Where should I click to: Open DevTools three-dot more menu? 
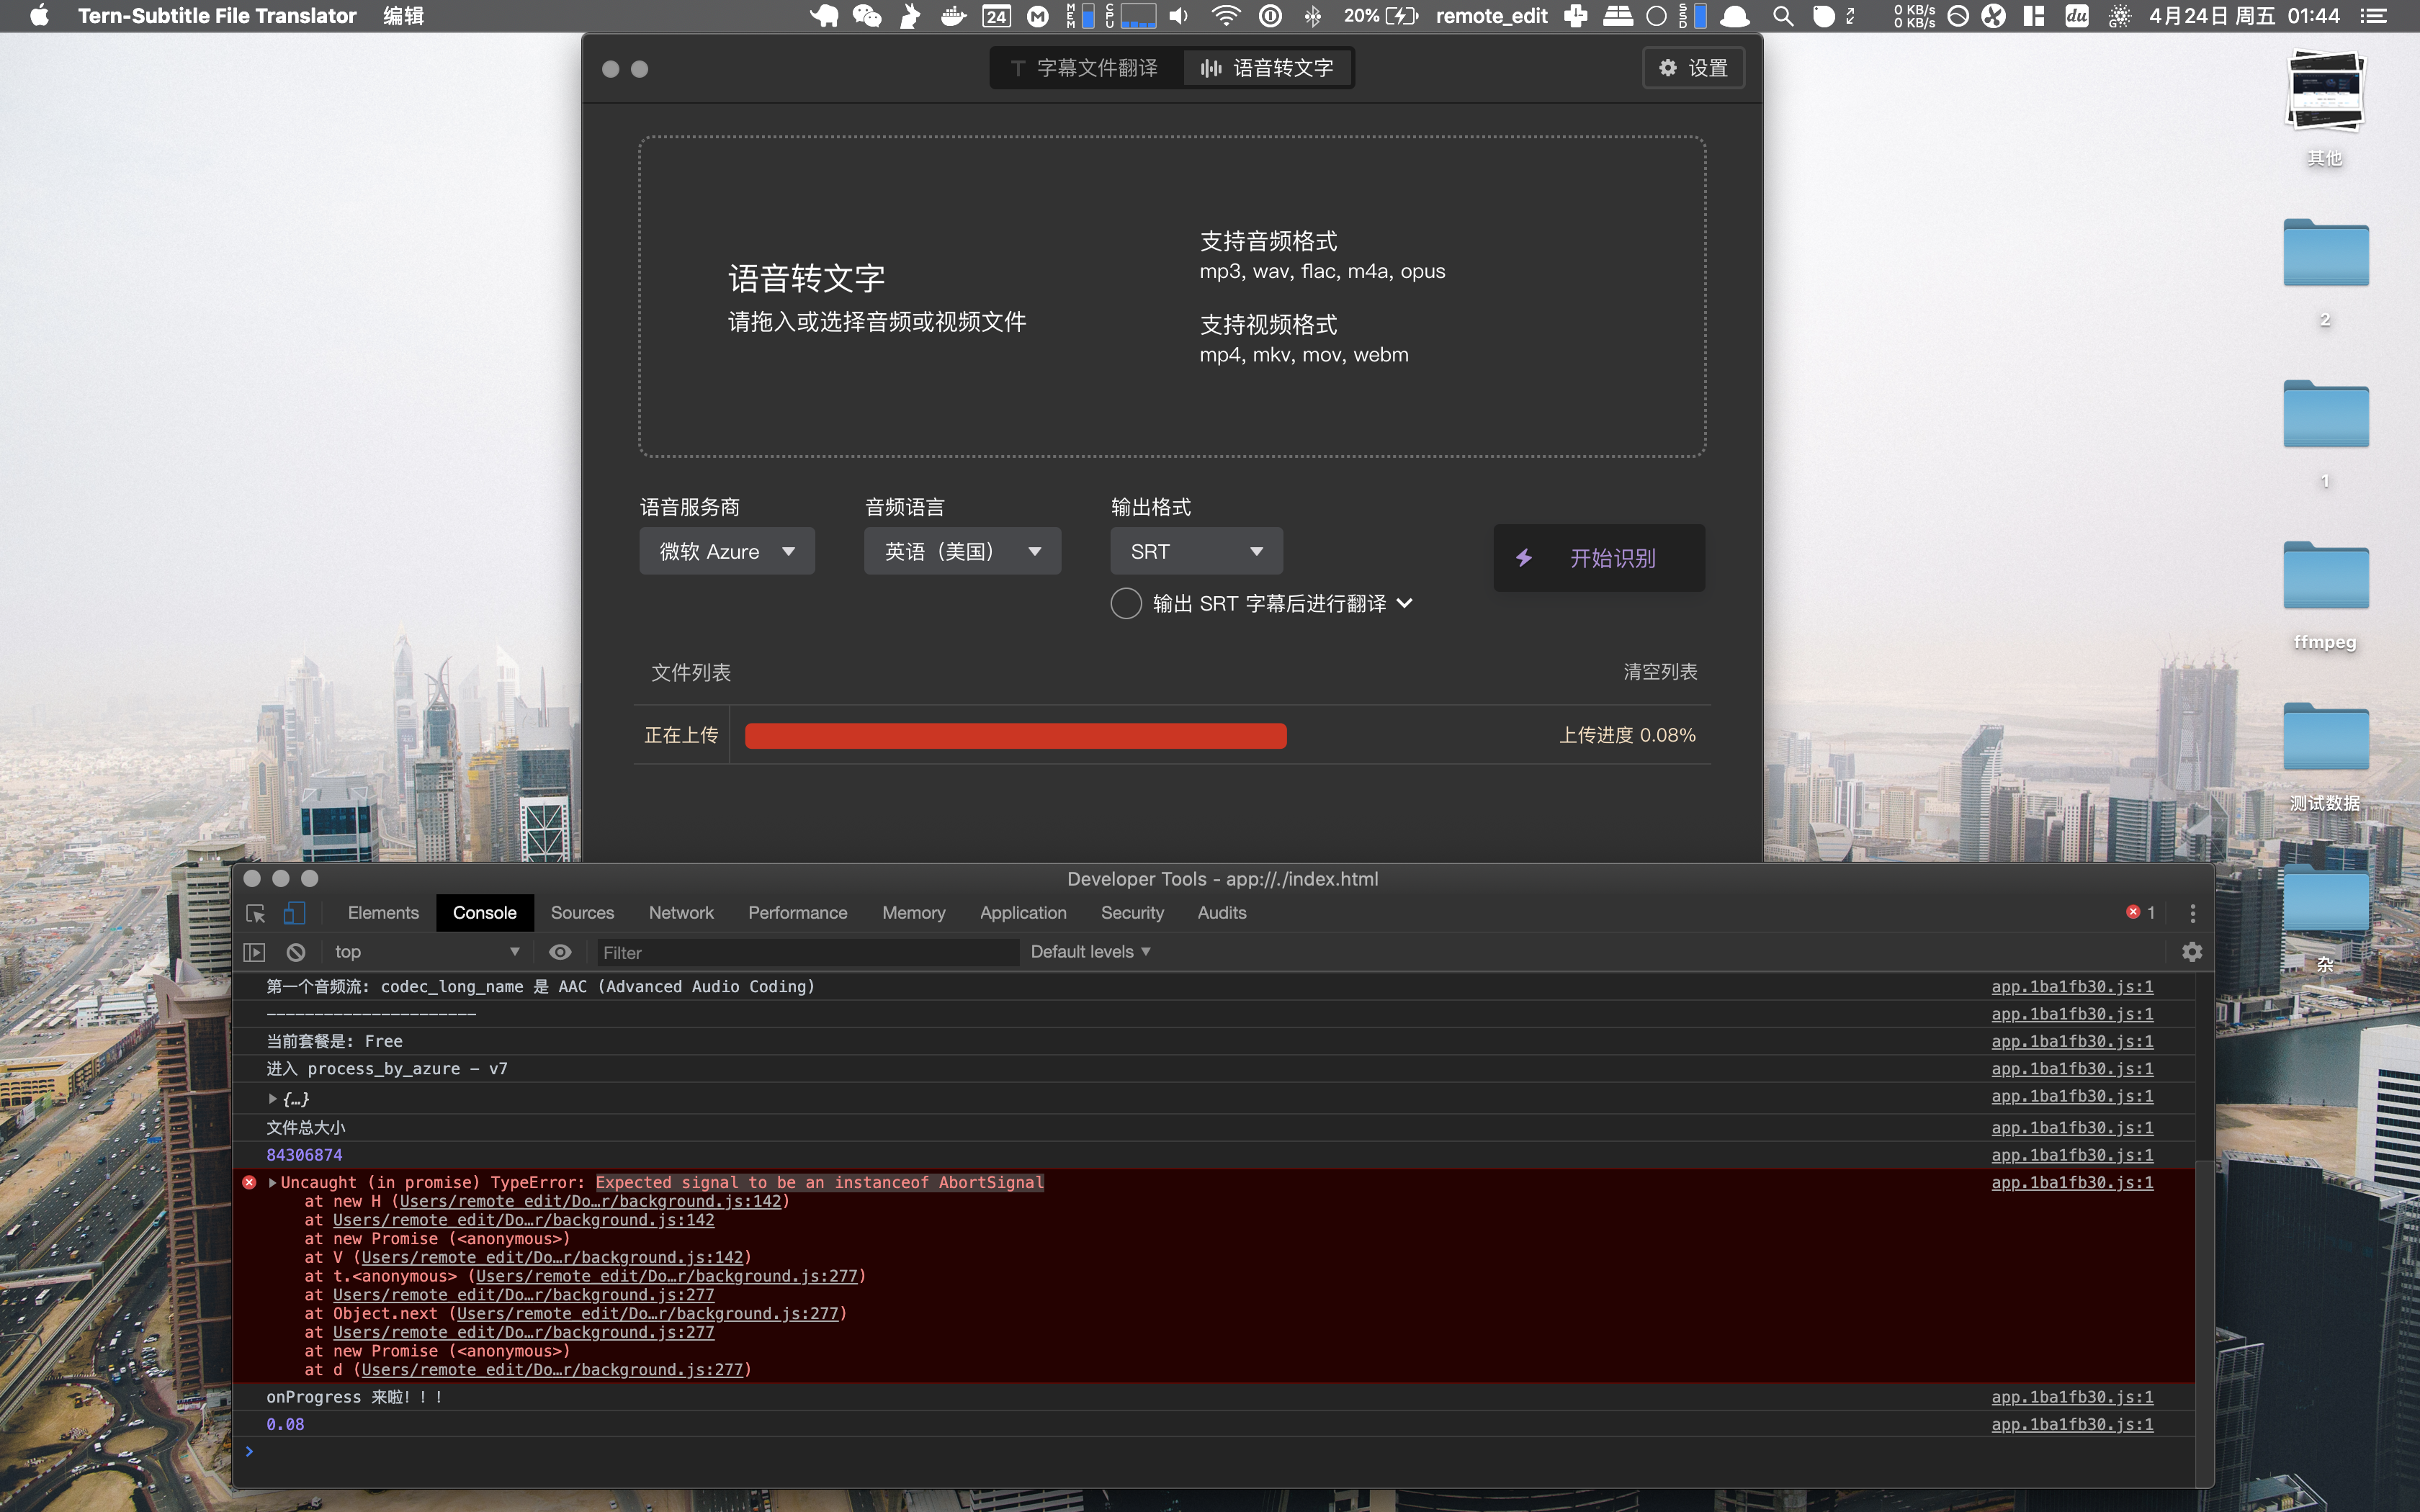click(2192, 913)
